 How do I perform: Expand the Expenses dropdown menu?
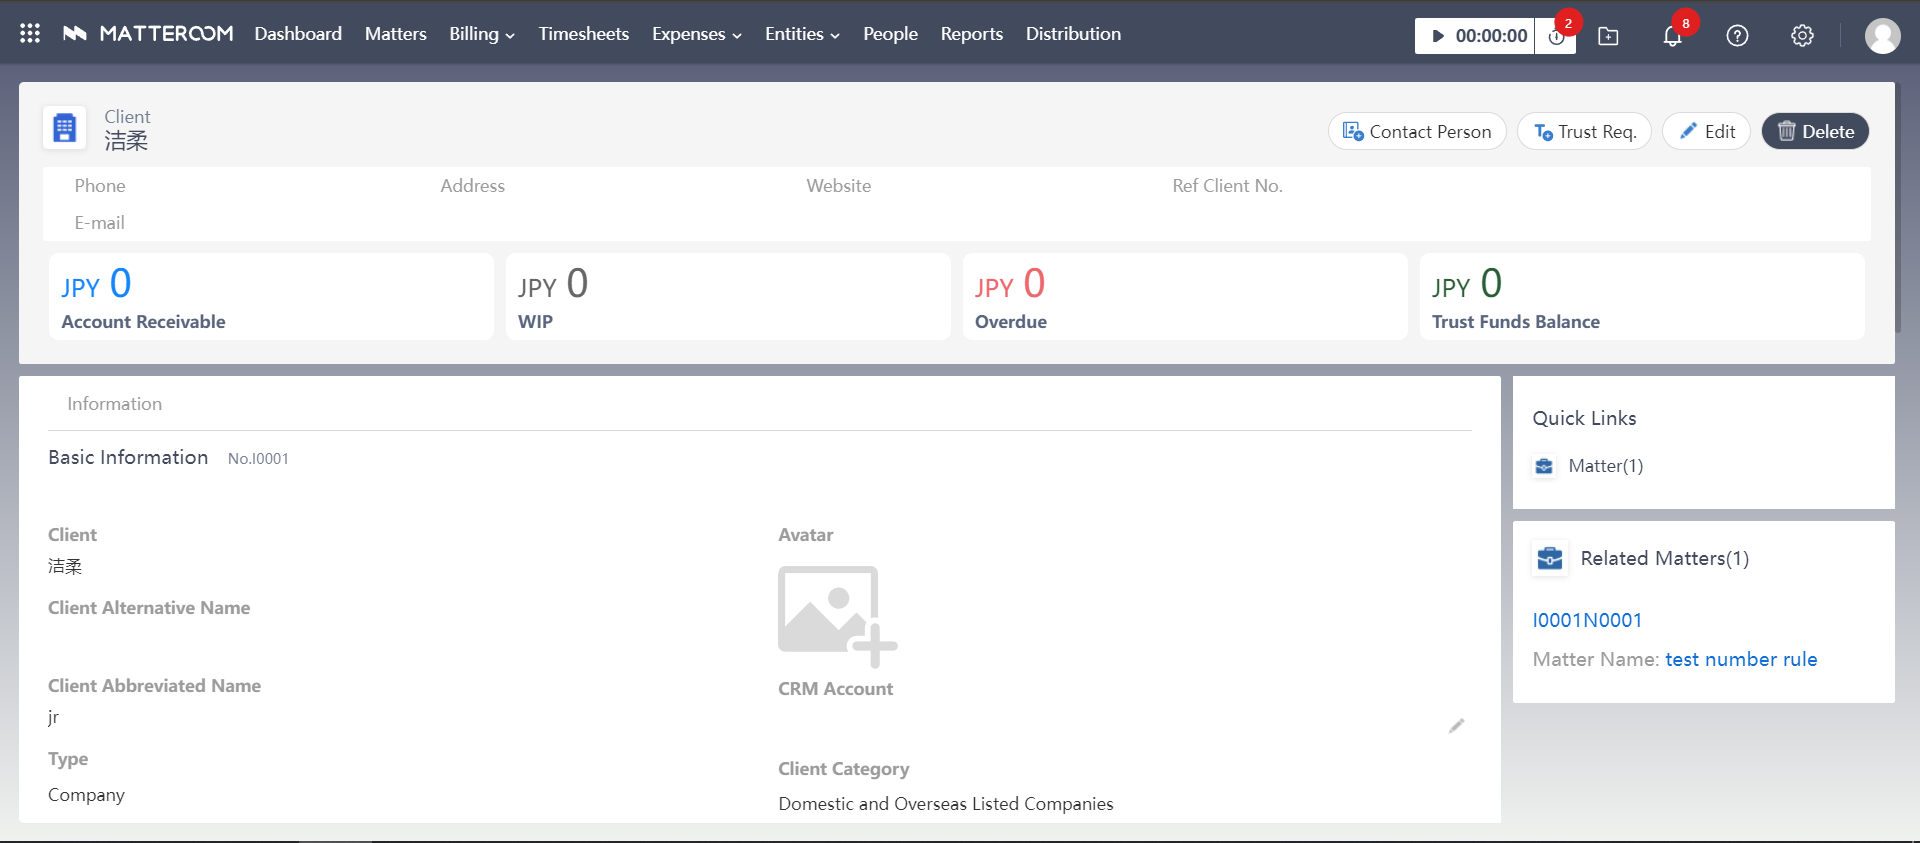pyautogui.click(x=696, y=34)
